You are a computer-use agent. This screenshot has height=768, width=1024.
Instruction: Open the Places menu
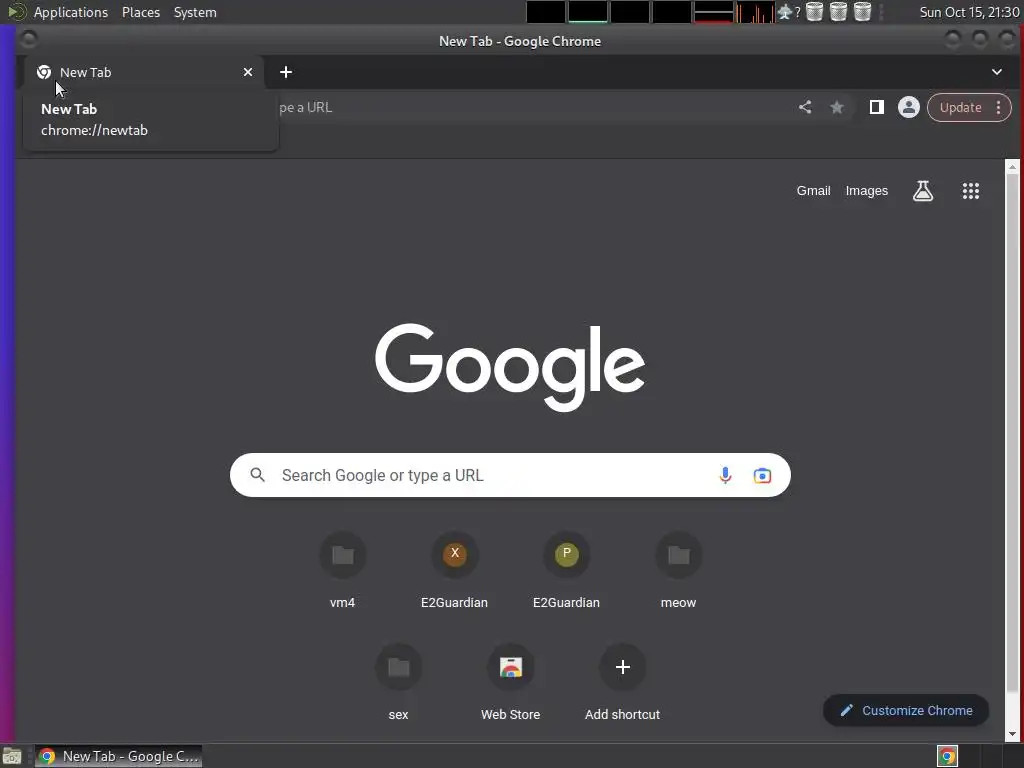click(141, 12)
